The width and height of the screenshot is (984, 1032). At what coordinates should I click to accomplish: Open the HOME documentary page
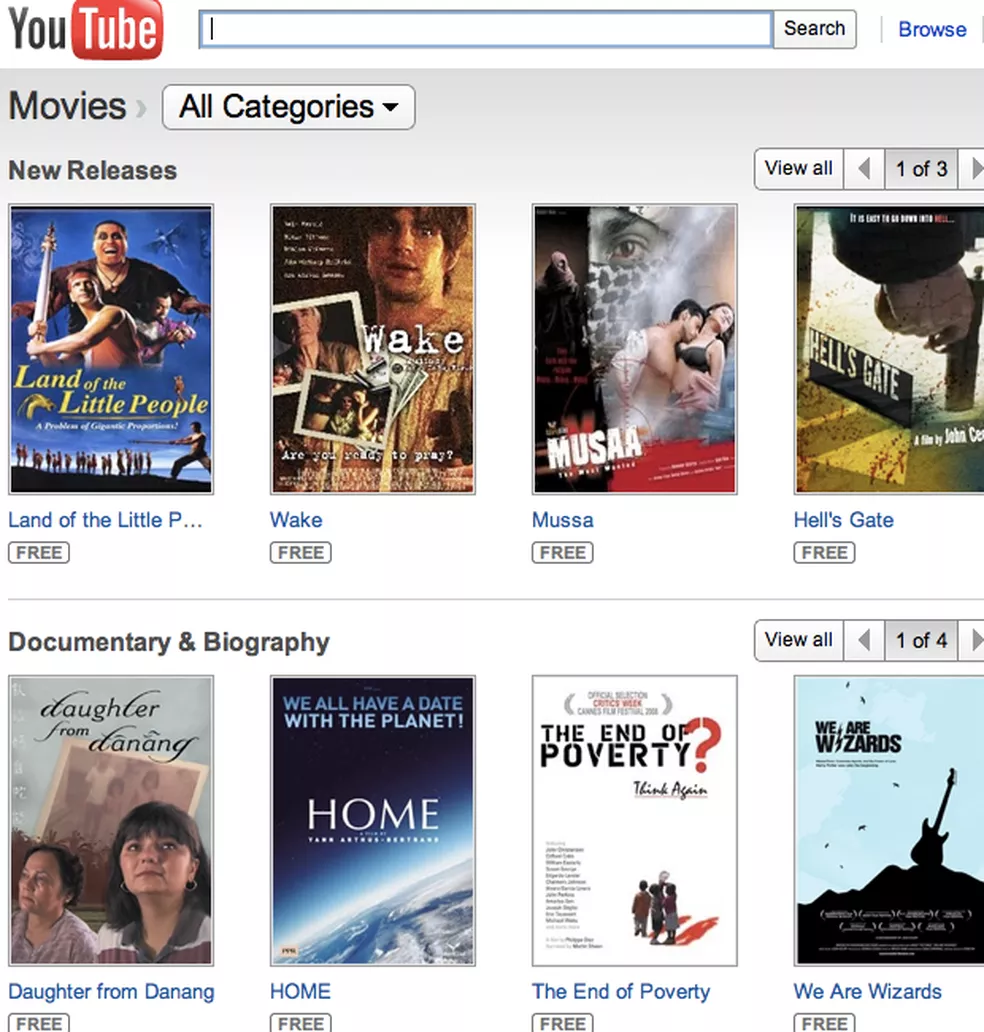pyautogui.click(x=300, y=991)
